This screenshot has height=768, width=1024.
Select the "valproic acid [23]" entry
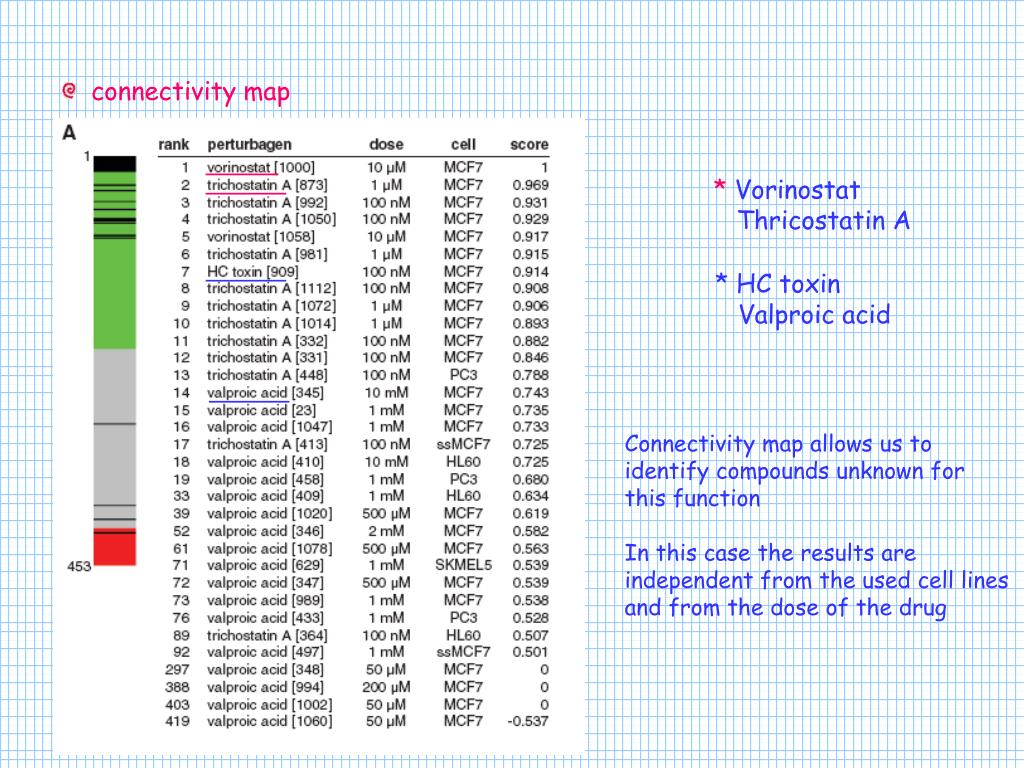[x=261, y=410]
